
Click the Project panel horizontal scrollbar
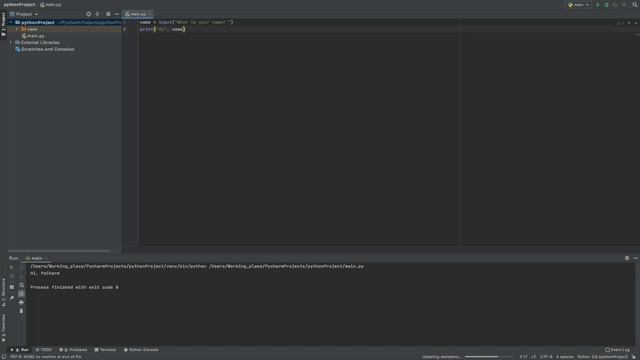(x=59, y=251)
